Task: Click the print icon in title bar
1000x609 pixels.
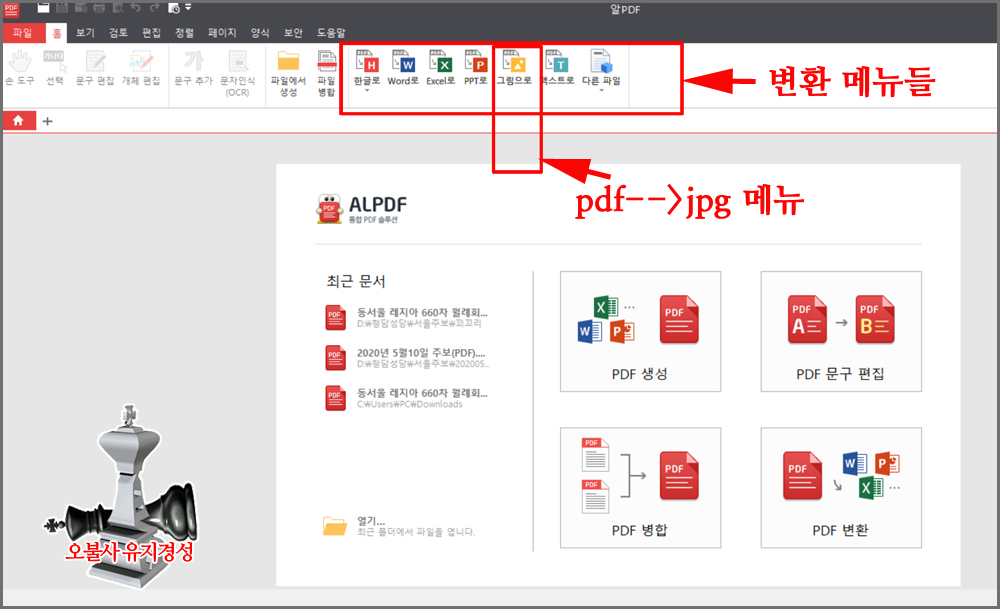Action: tap(99, 8)
